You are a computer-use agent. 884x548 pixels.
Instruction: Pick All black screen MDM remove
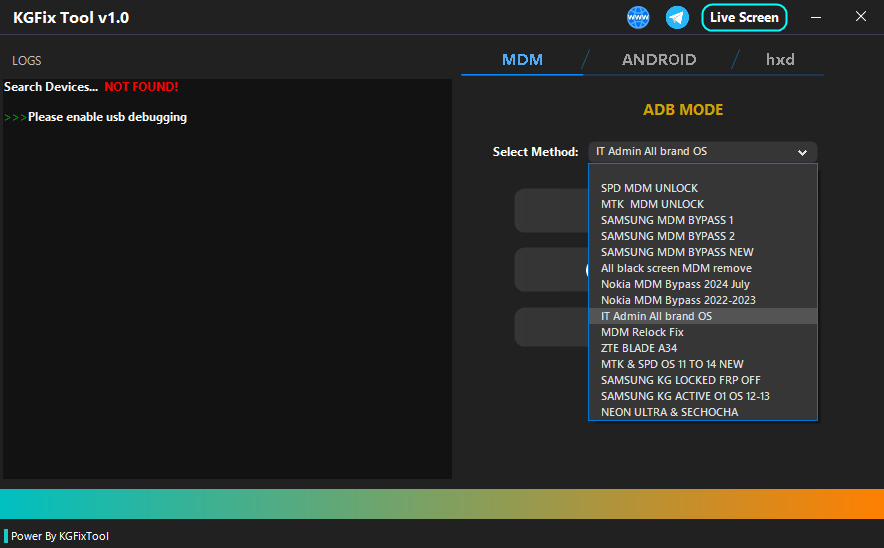pos(676,268)
